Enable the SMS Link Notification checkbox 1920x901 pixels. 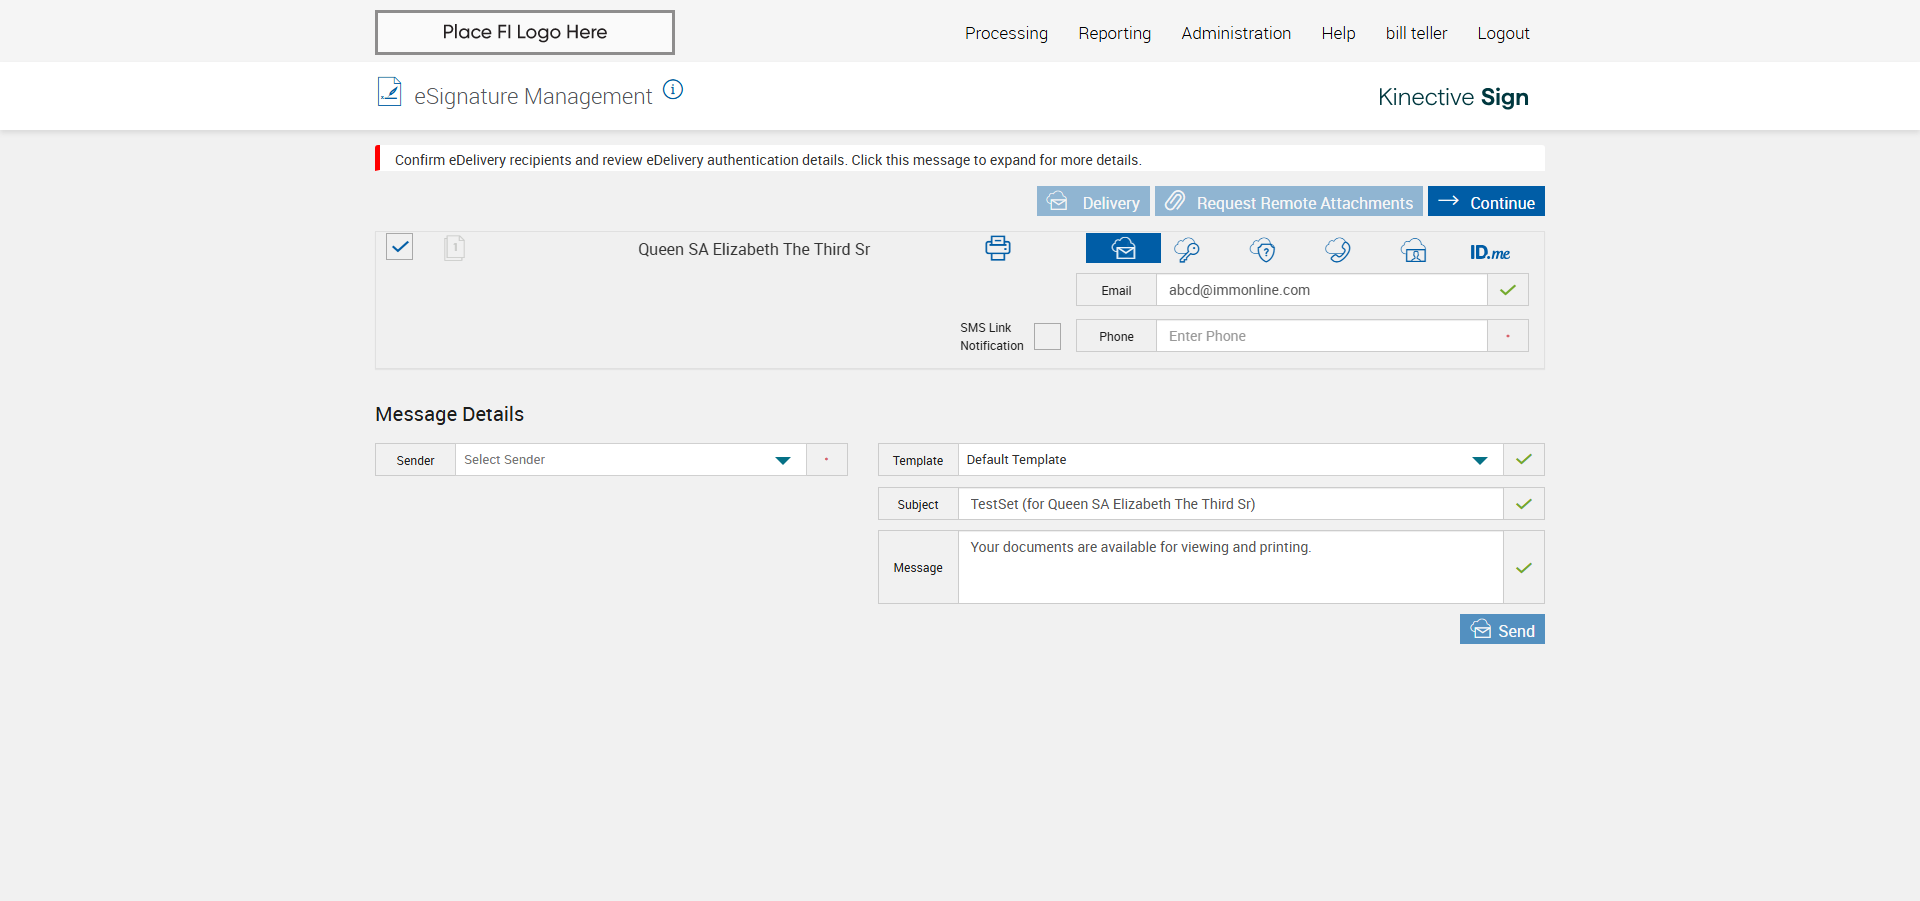[1047, 337]
